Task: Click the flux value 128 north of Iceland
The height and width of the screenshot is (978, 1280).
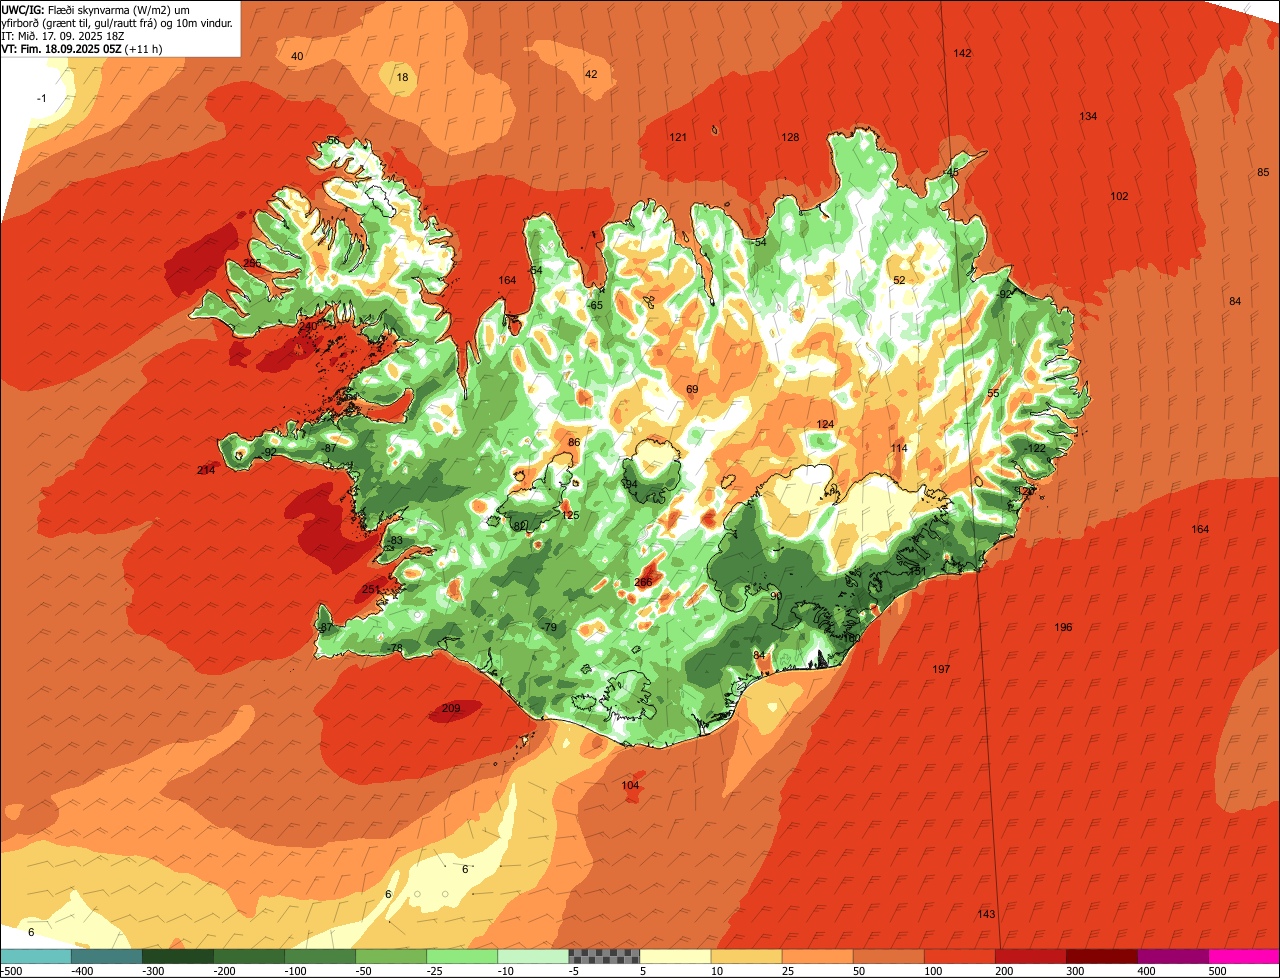Action: (x=790, y=138)
